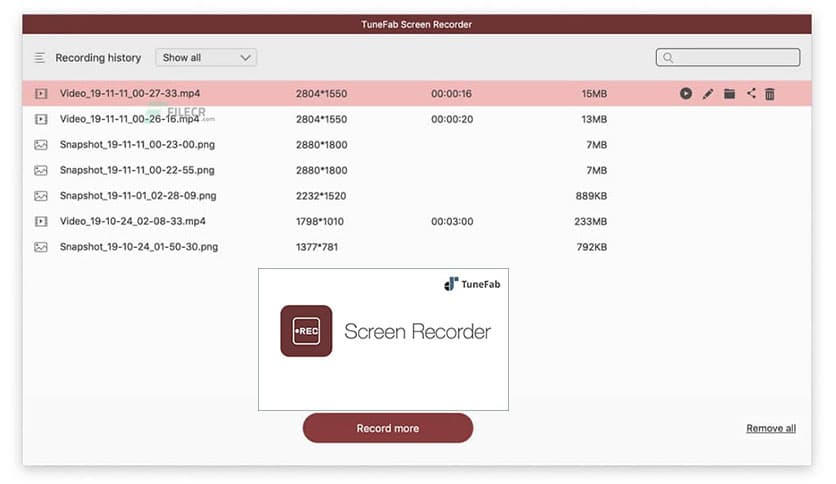Image resolution: width=836 pixels, height=484 pixels.
Task: Click the image icon for Snapshot_19-11-01_02-28-09.png
Action: (x=41, y=196)
